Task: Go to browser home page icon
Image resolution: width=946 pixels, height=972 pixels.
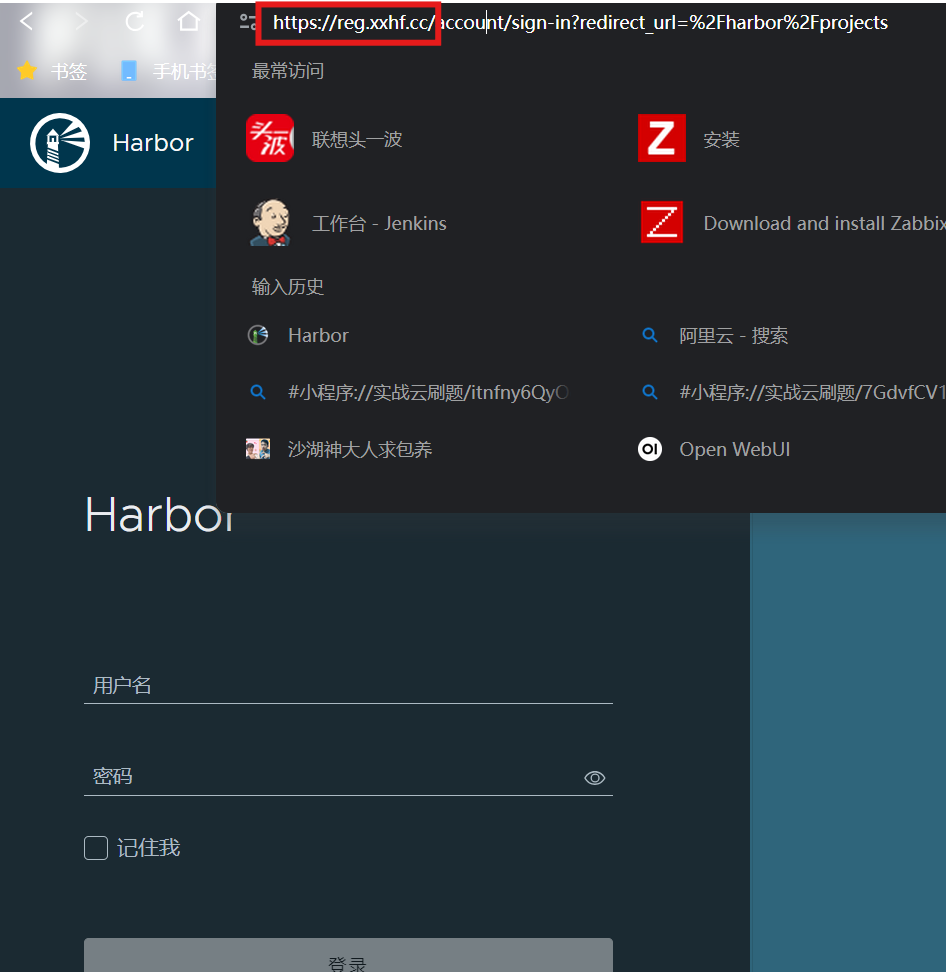Action: click(189, 22)
